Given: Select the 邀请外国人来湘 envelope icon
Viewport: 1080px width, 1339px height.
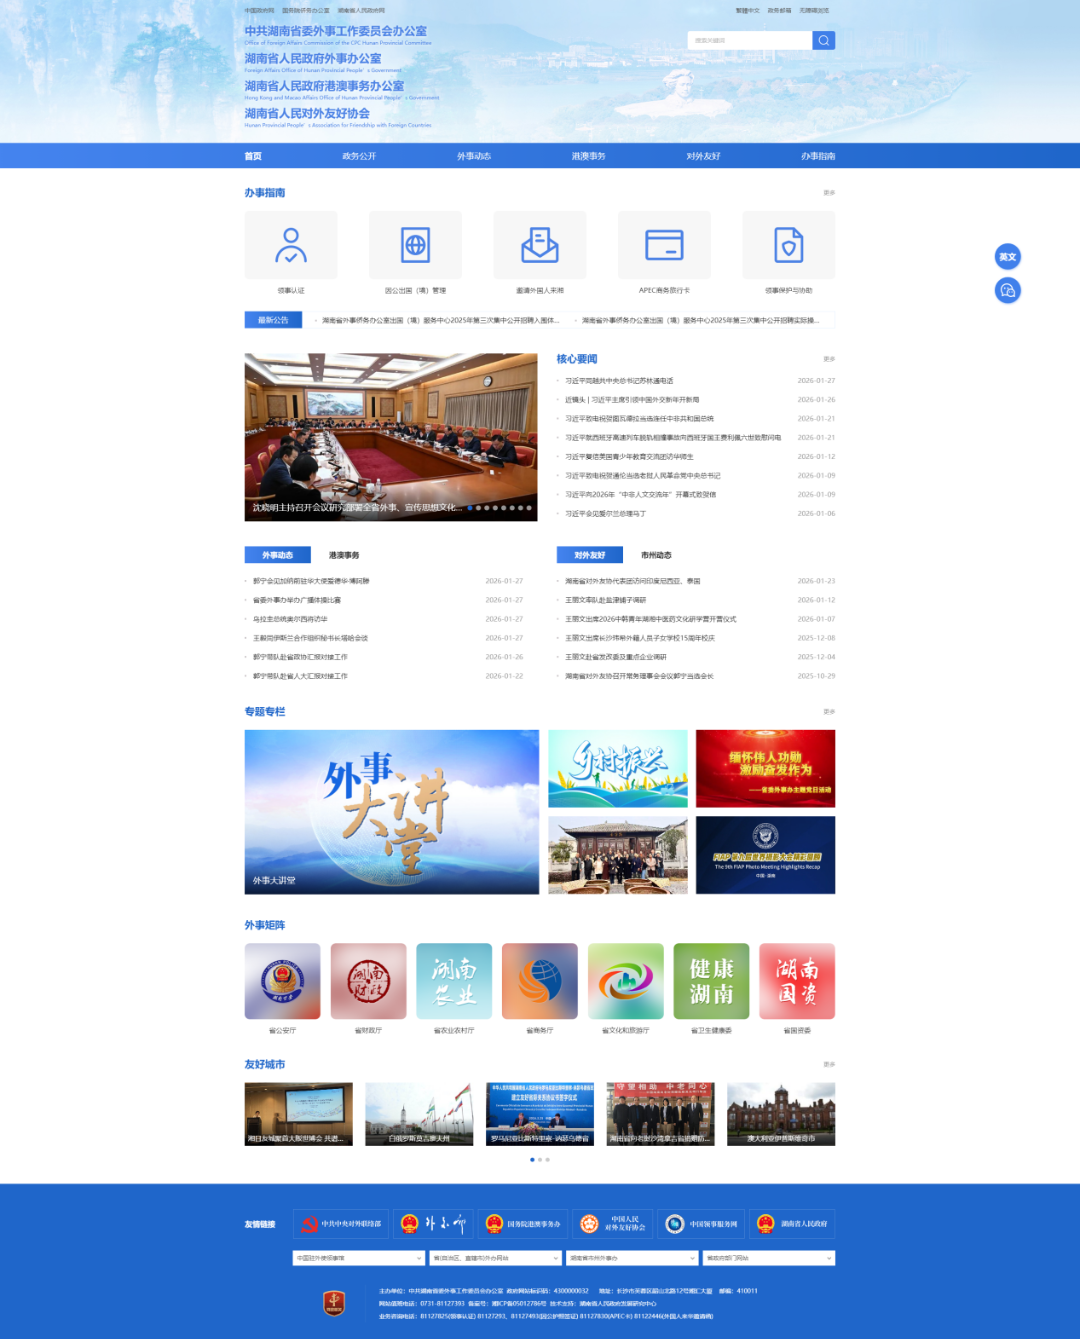Looking at the screenshot, I should tap(540, 245).
